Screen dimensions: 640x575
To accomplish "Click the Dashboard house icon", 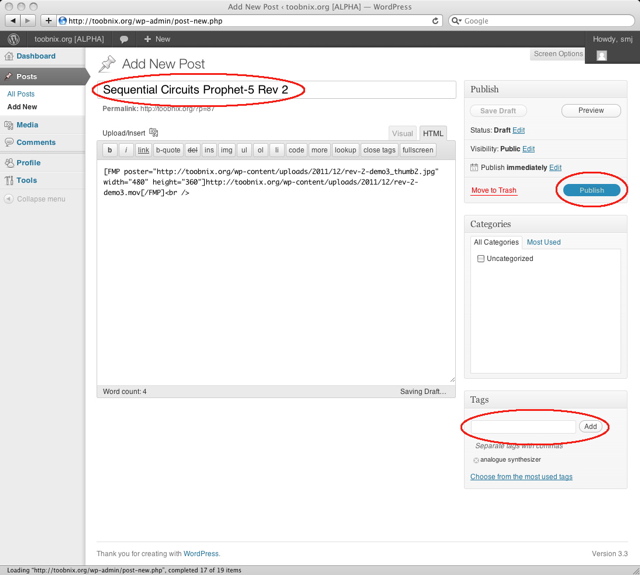I will pyautogui.click(x=9, y=56).
